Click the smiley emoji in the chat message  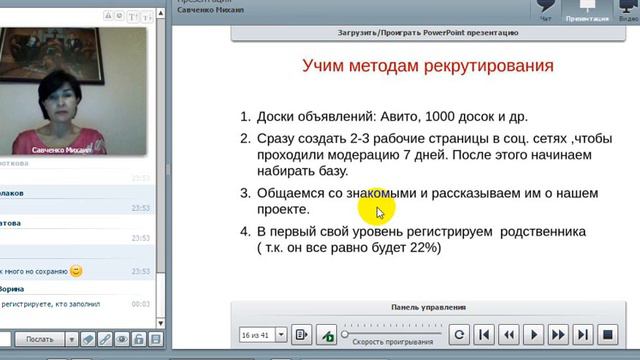(76, 271)
